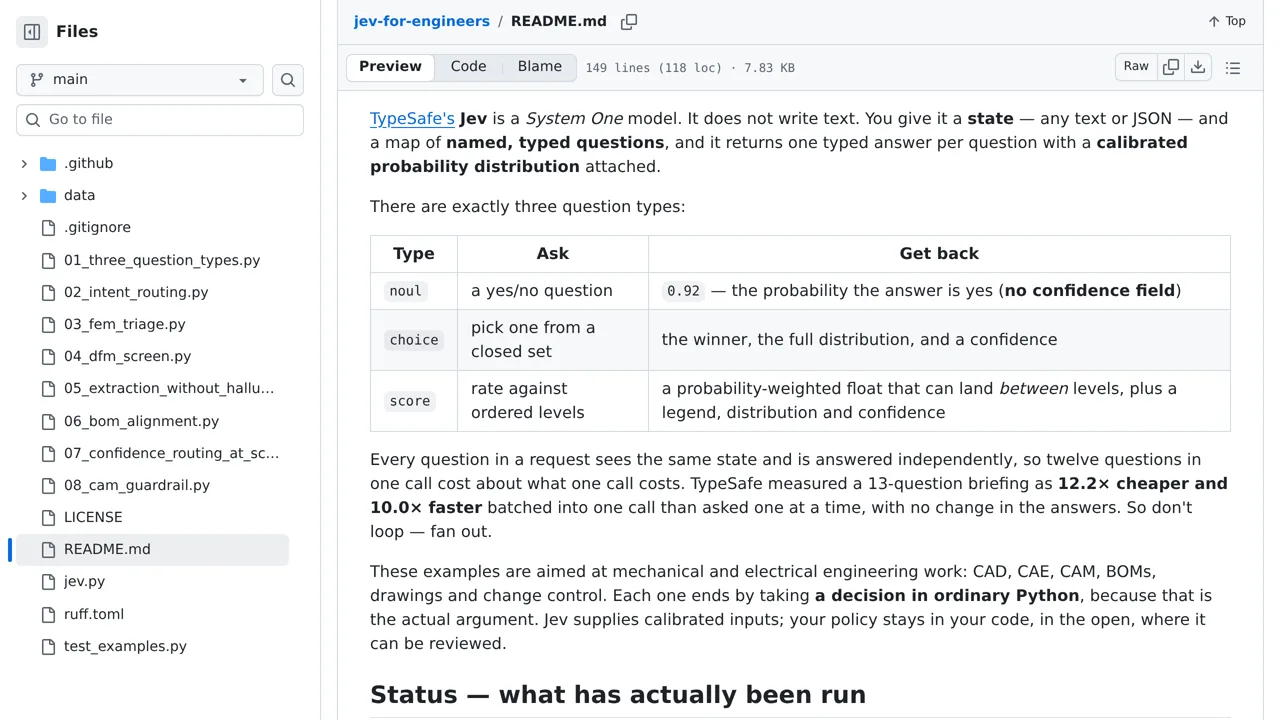Click the file icon beside ruff.toml
This screenshot has width=1280, height=720.
48,614
